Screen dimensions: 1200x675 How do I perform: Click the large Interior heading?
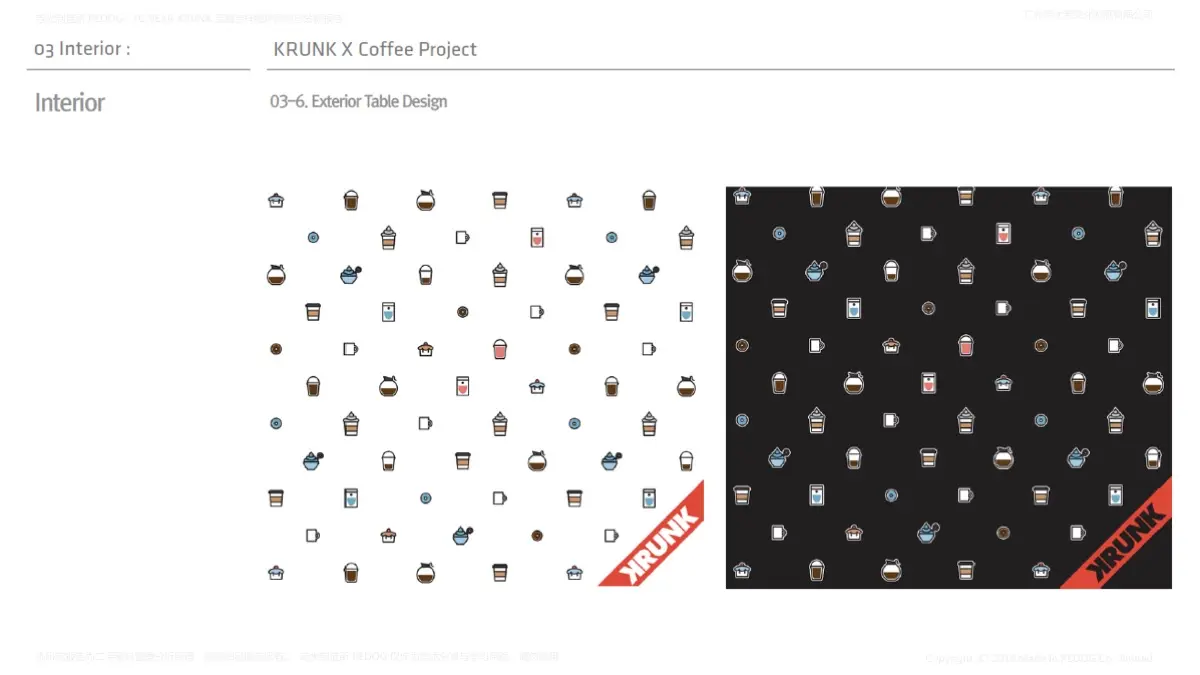tap(70, 102)
